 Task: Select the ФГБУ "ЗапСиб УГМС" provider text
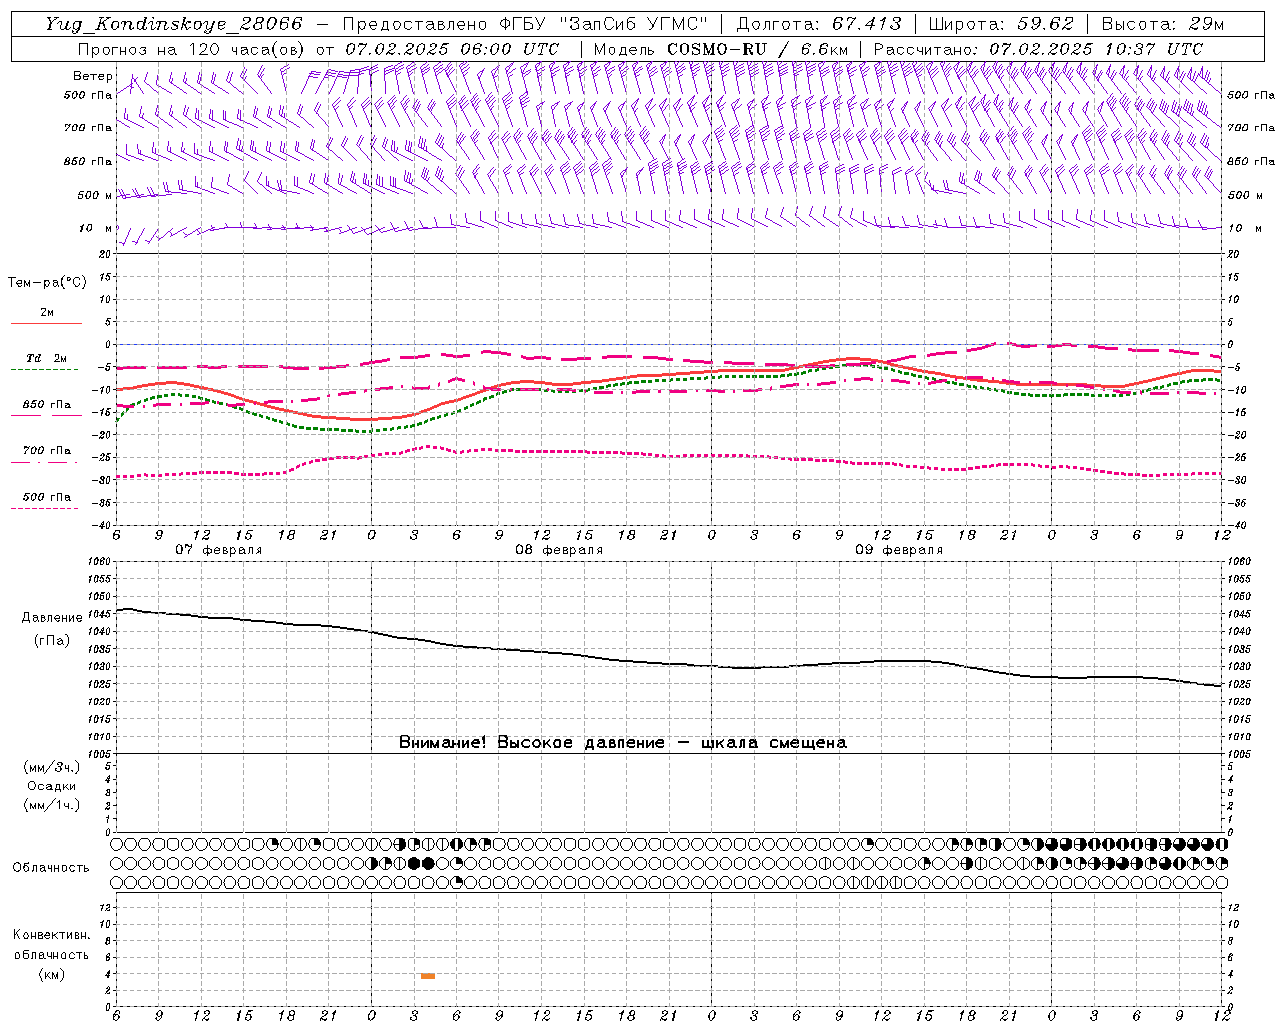(605, 24)
